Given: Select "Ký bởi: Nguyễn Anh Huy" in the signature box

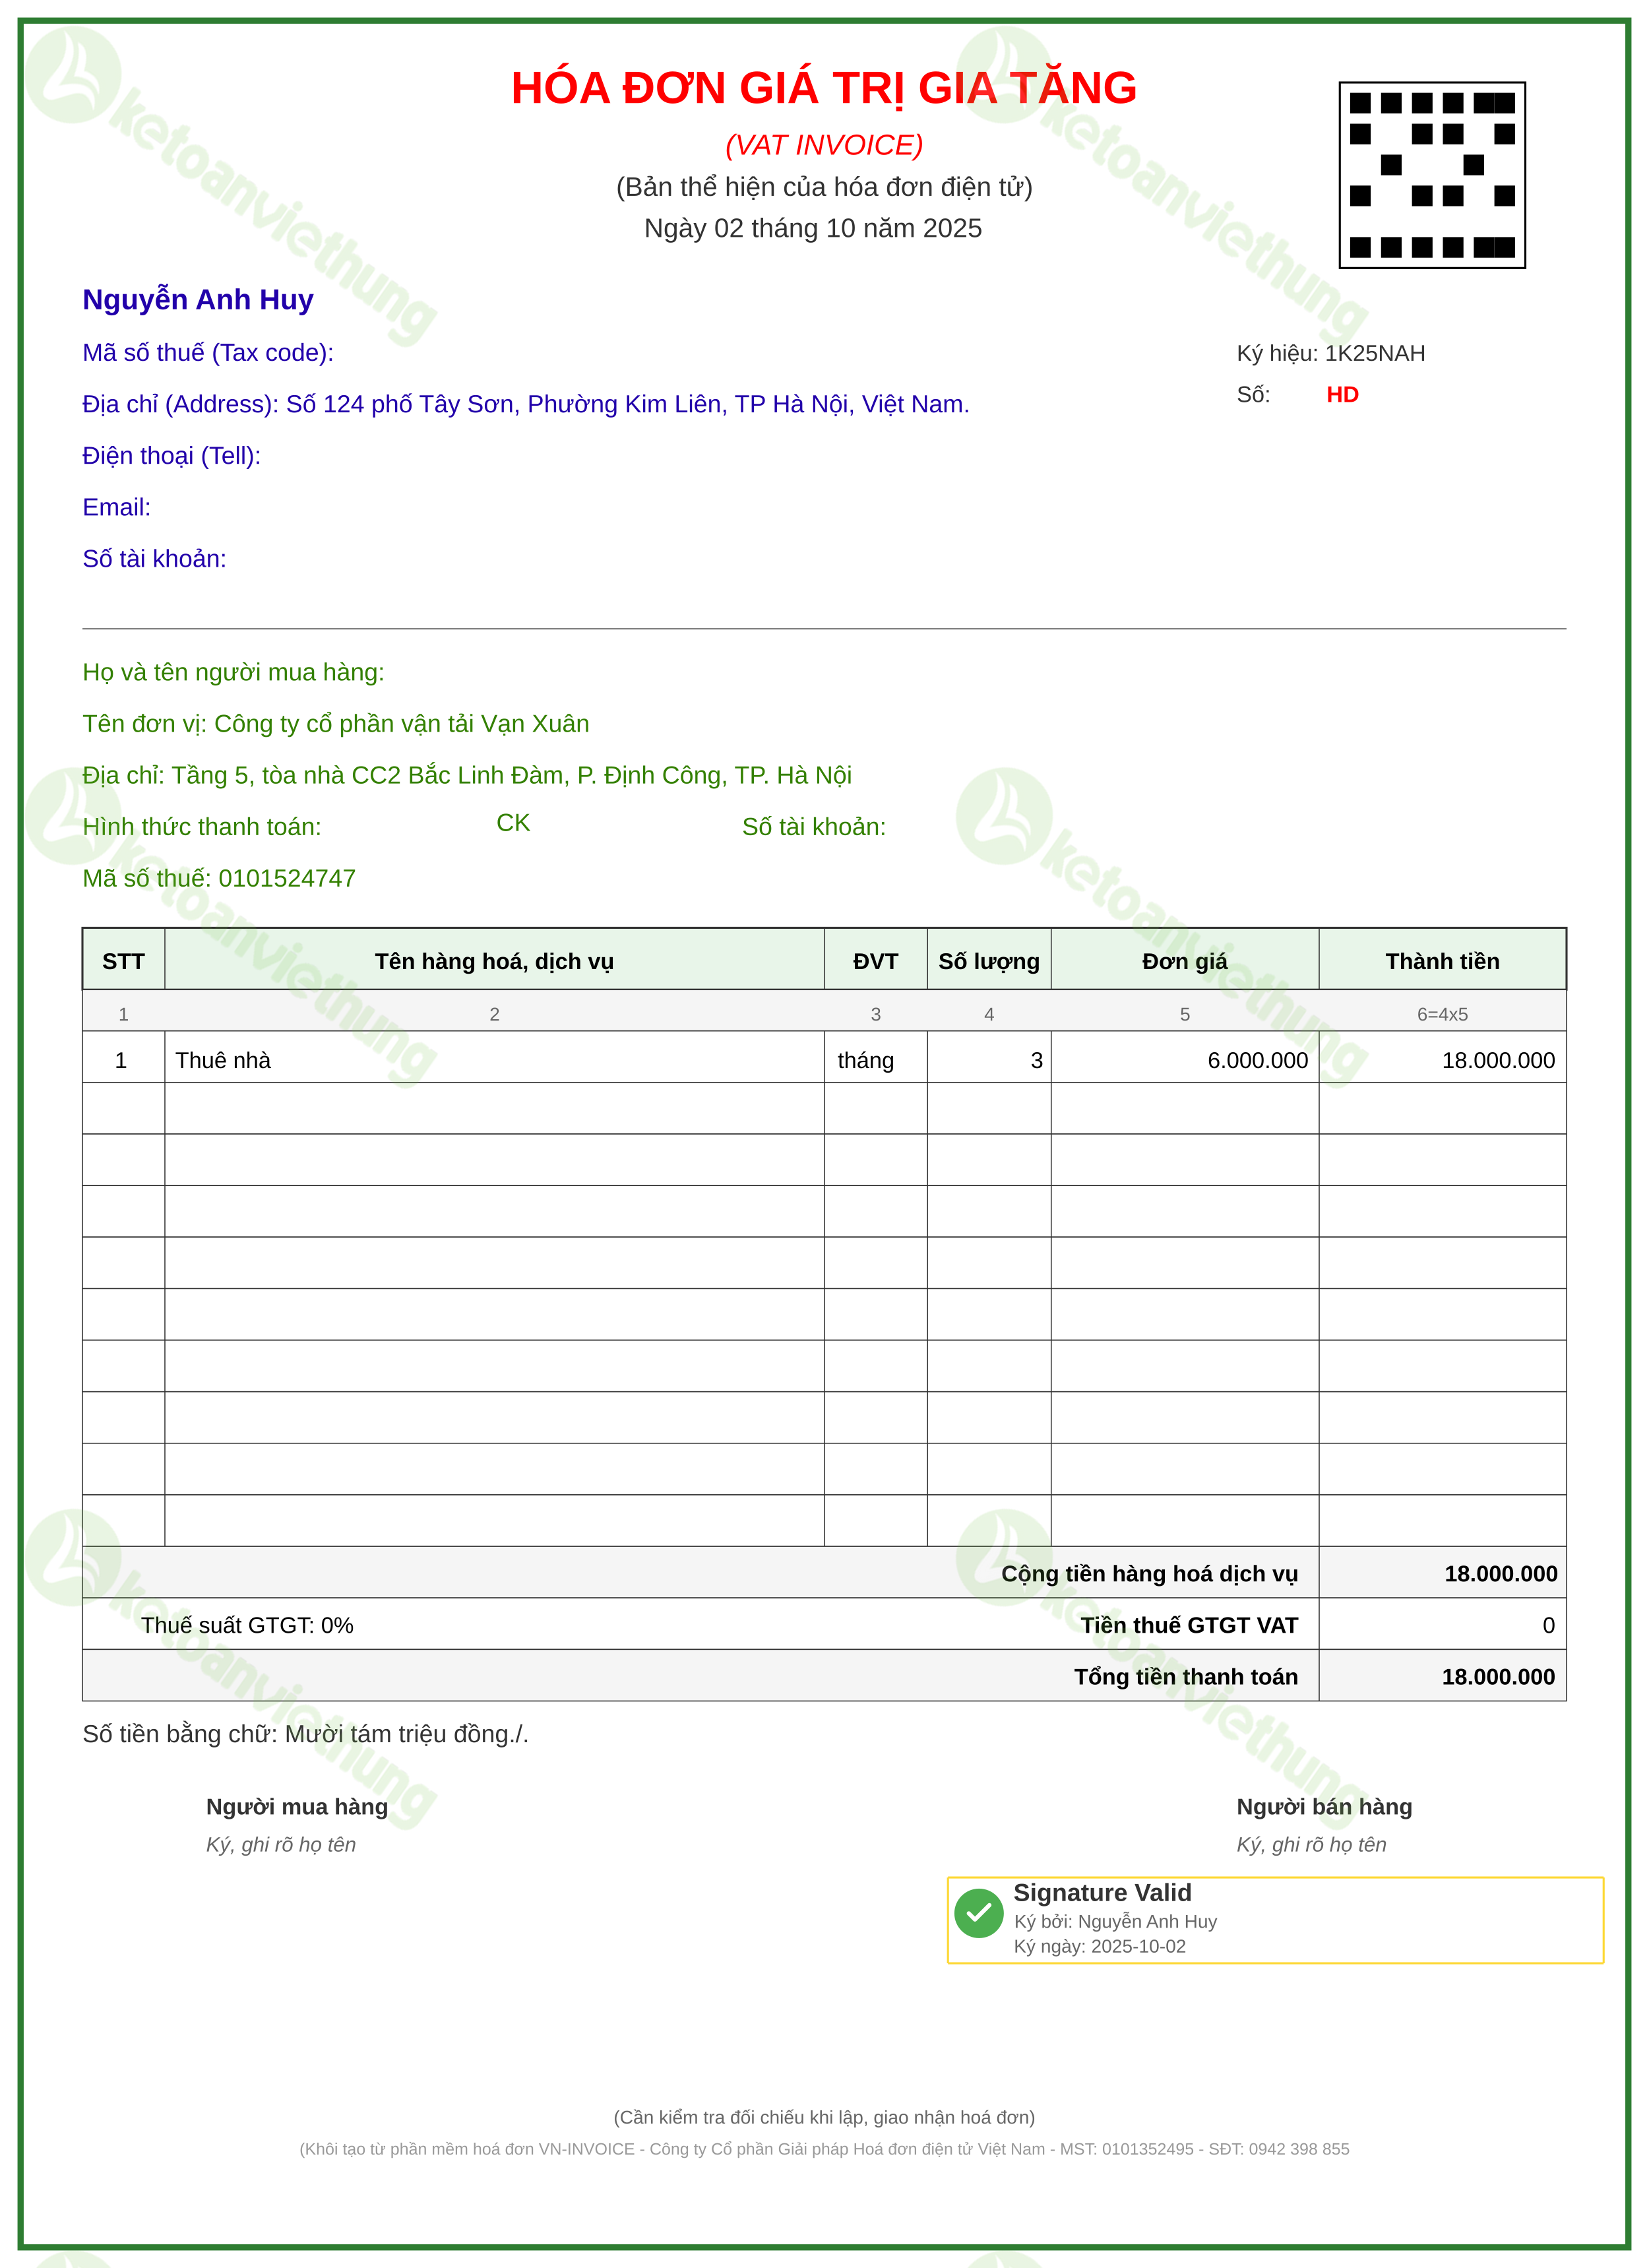Looking at the screenshot, I should [1116, 1922].
